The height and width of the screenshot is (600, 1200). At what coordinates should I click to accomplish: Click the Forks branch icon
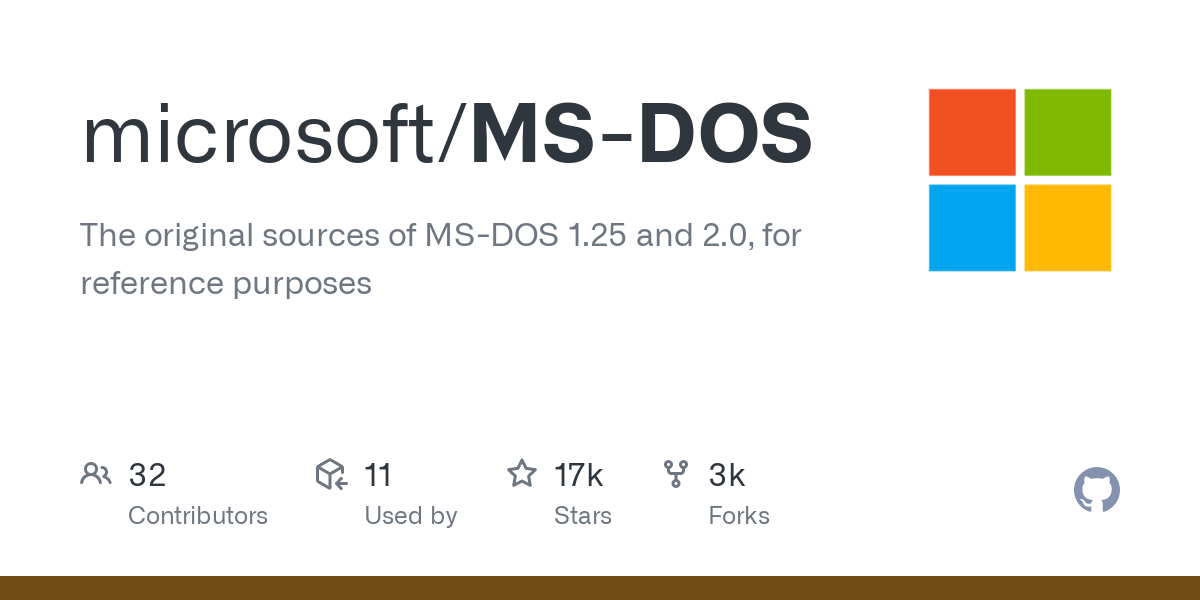click(x=676, y=474)
